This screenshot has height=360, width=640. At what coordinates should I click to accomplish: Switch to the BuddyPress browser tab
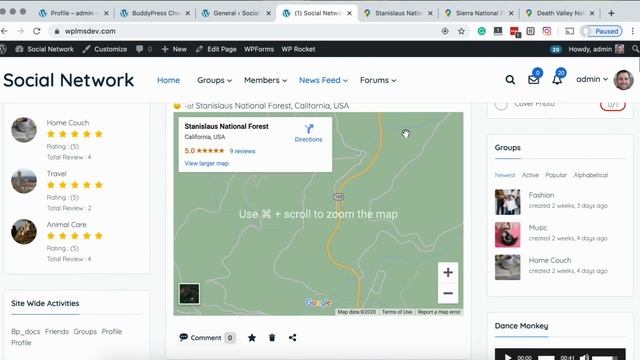point(156,13)
